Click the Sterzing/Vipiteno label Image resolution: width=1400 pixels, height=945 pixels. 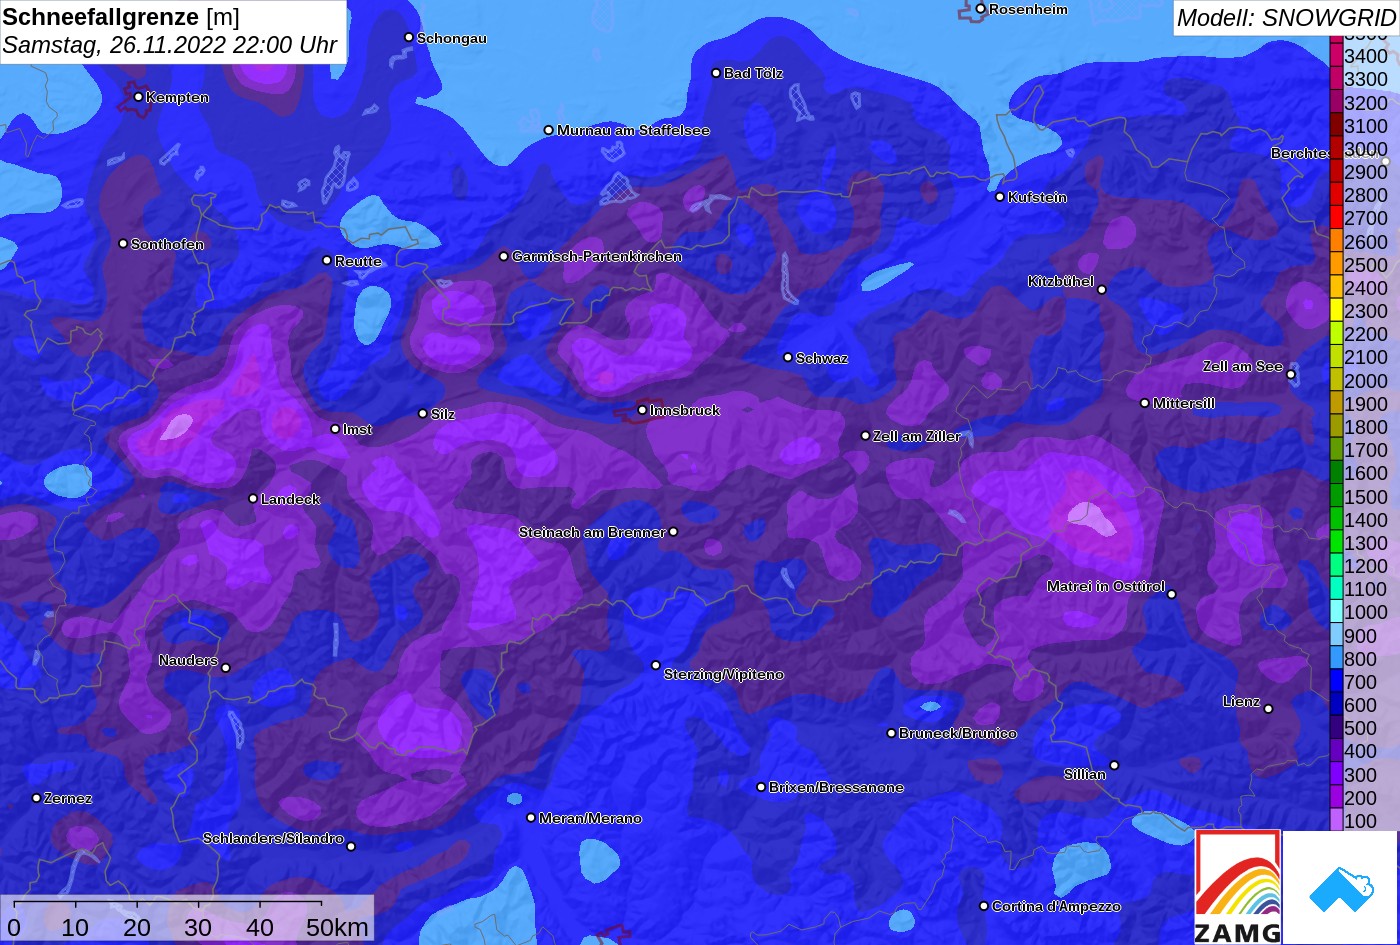[724, 674]
